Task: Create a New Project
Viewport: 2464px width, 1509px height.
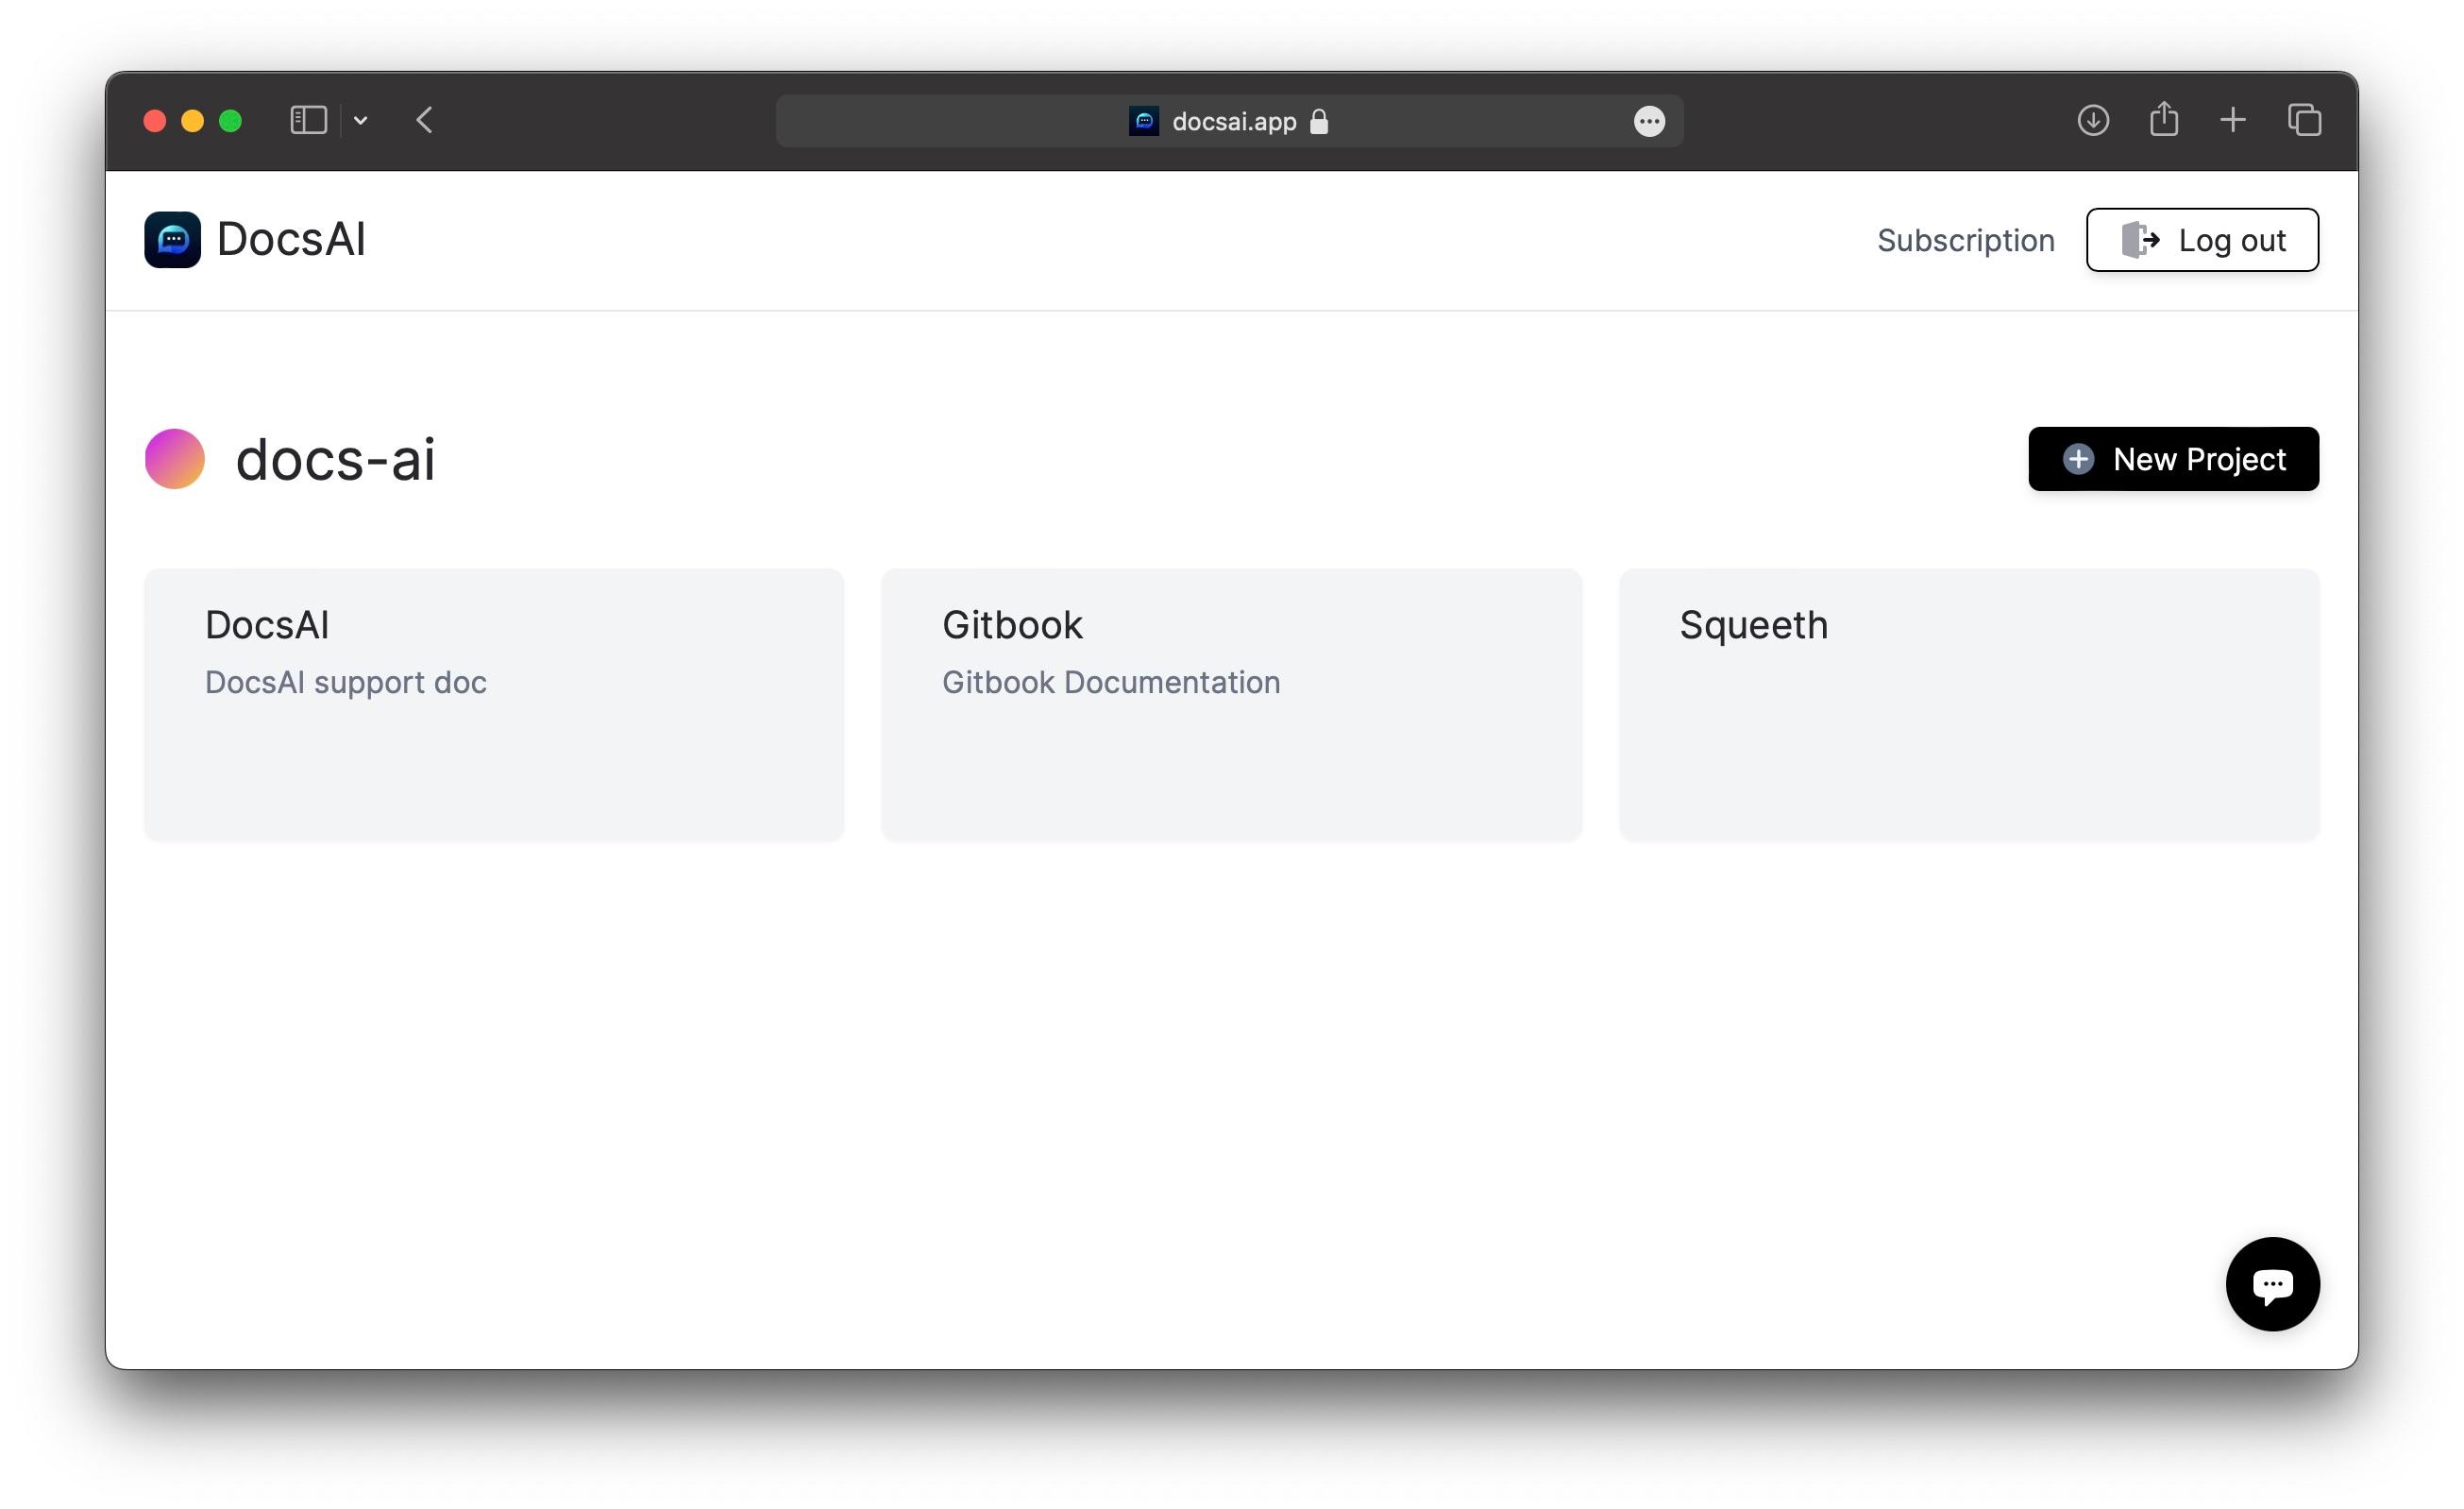Action: pos(2172,459)
